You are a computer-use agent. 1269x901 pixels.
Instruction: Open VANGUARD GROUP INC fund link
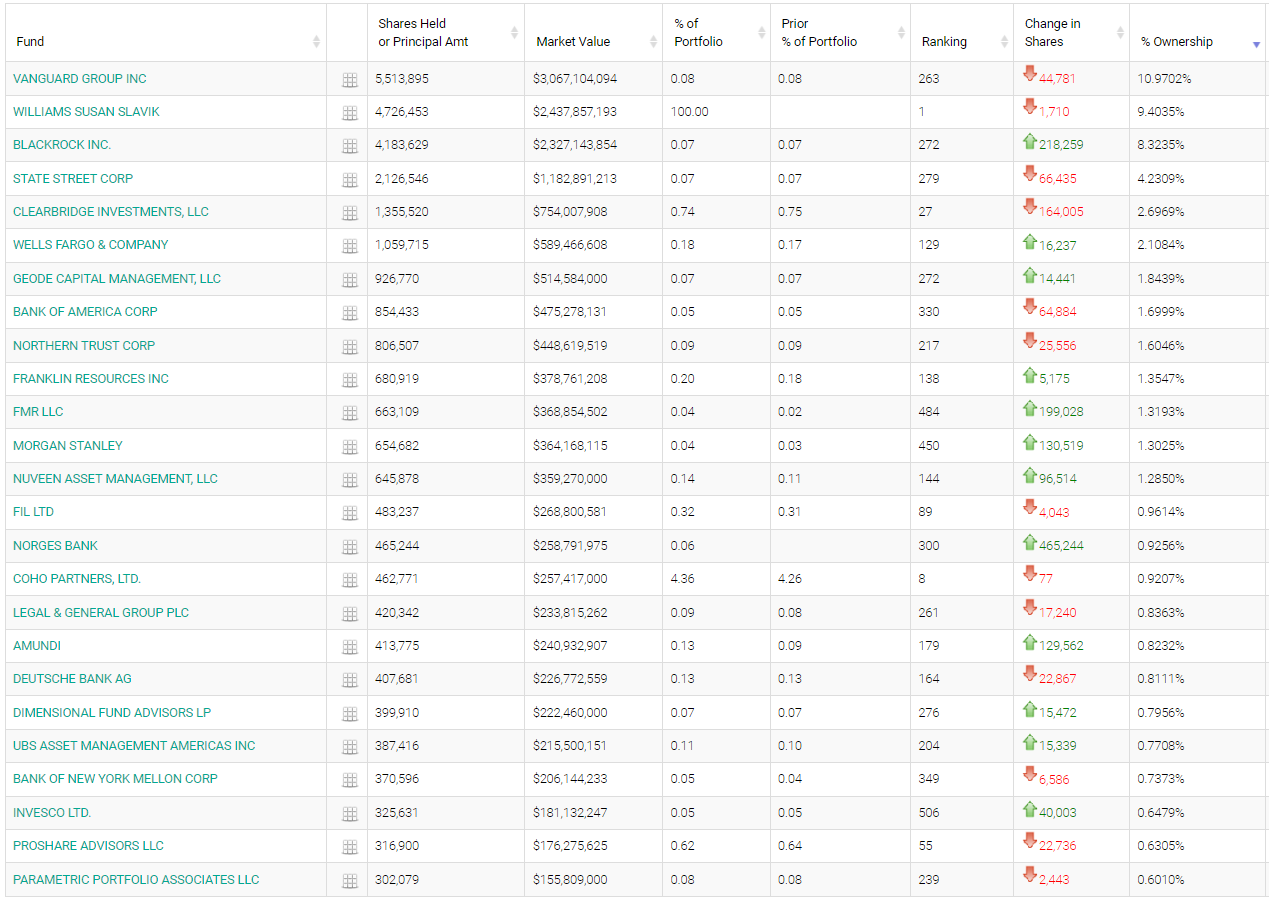(80, 79)
